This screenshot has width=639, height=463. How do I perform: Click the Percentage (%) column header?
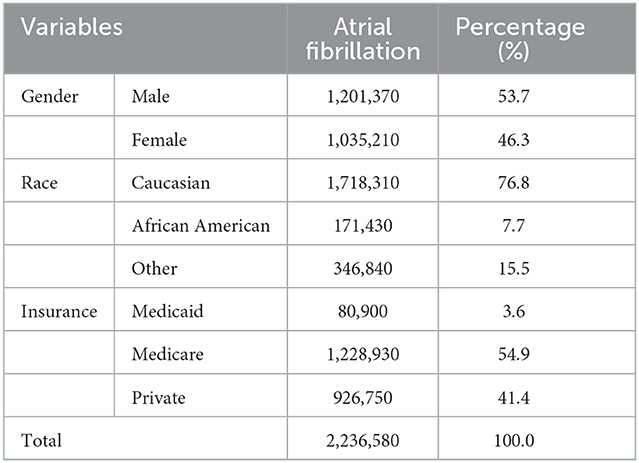(x=519, y=40)
